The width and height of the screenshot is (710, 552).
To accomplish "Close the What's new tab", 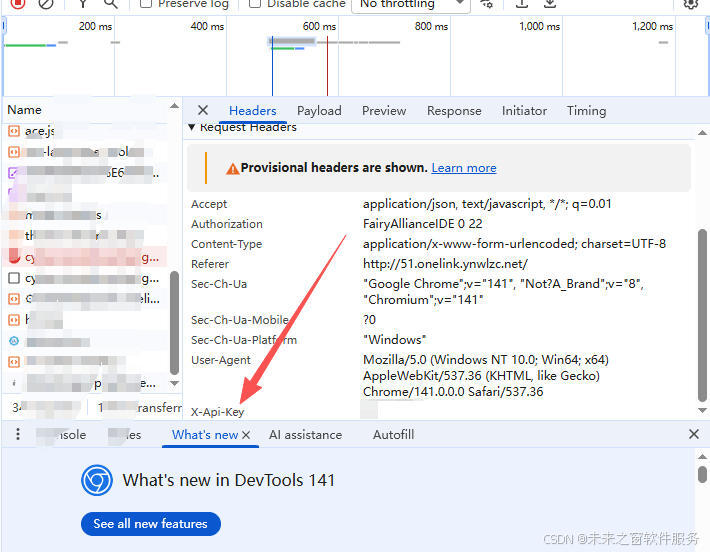I will (x=246, y=435).
